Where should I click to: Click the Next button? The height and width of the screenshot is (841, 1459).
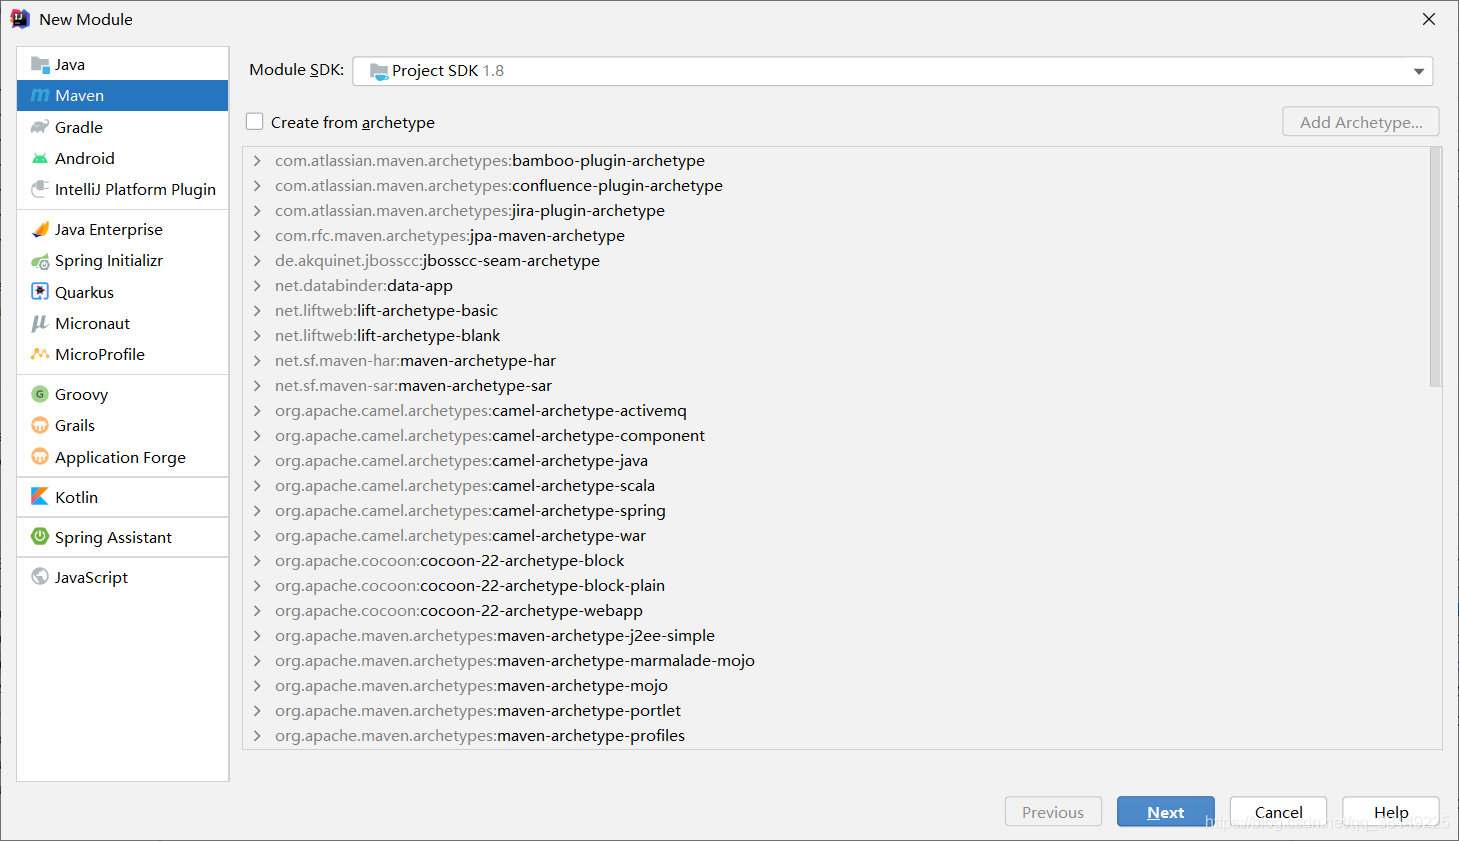(x=1166, y=812)
